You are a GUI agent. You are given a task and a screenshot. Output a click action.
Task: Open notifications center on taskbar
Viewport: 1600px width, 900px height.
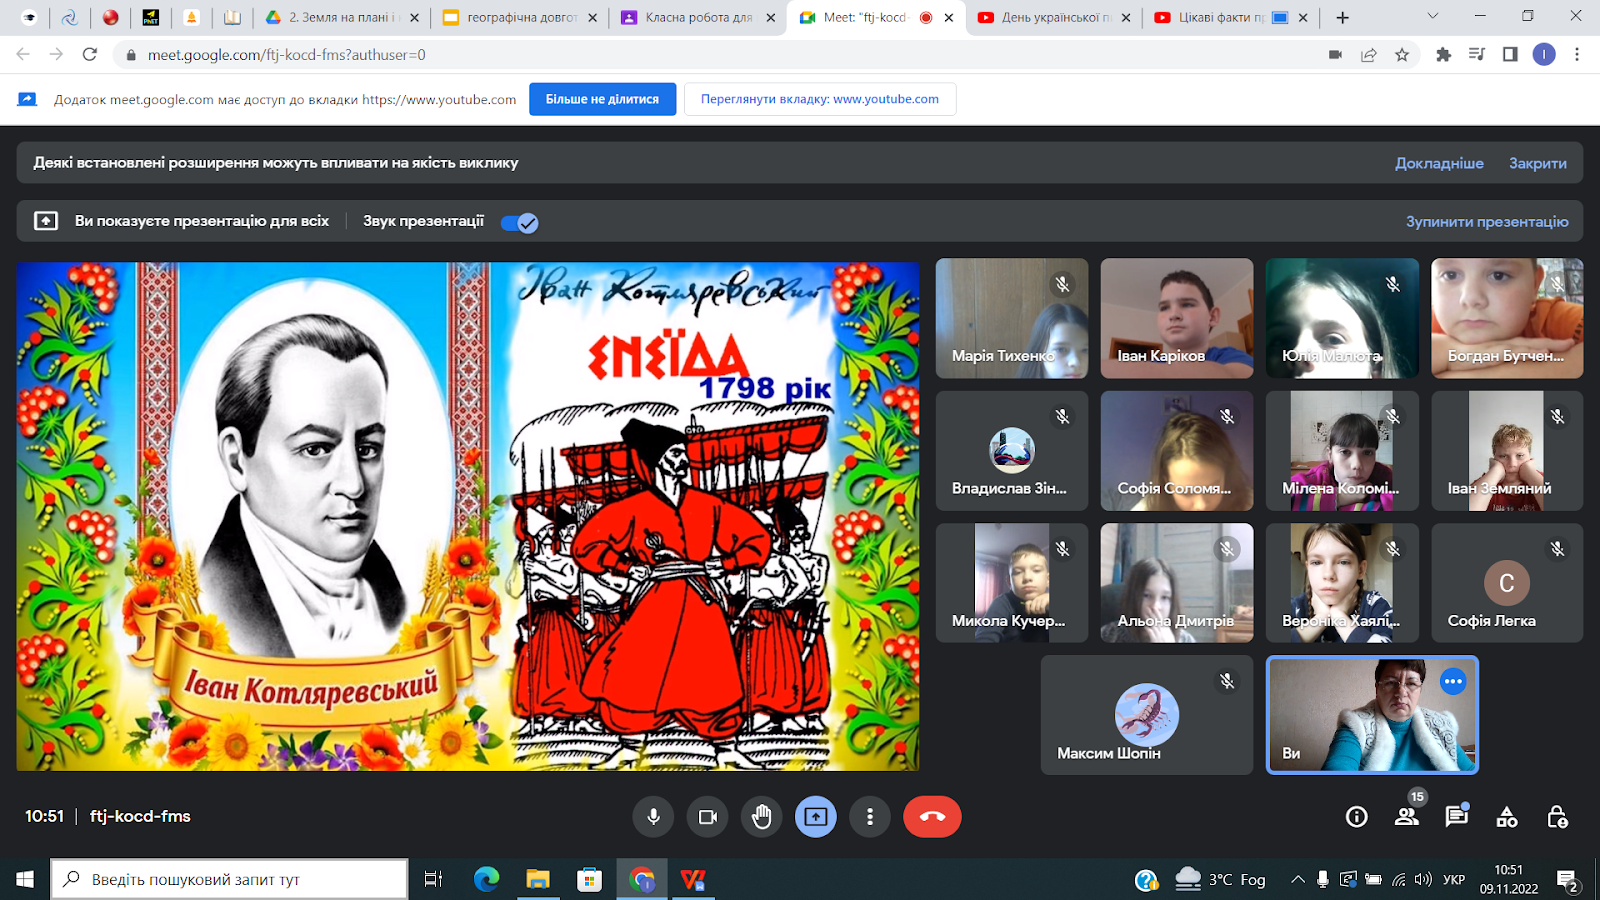(1567, 880)
